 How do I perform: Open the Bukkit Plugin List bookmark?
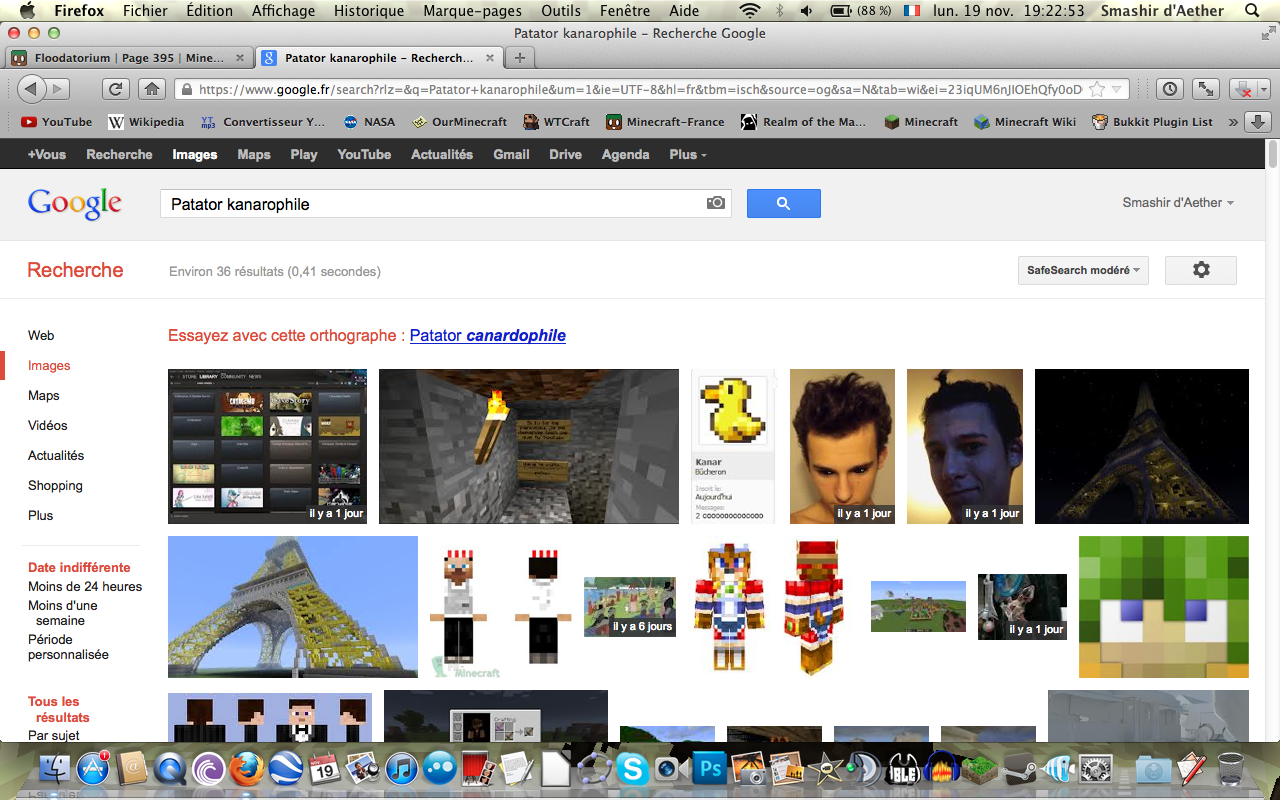[1152, 122]
